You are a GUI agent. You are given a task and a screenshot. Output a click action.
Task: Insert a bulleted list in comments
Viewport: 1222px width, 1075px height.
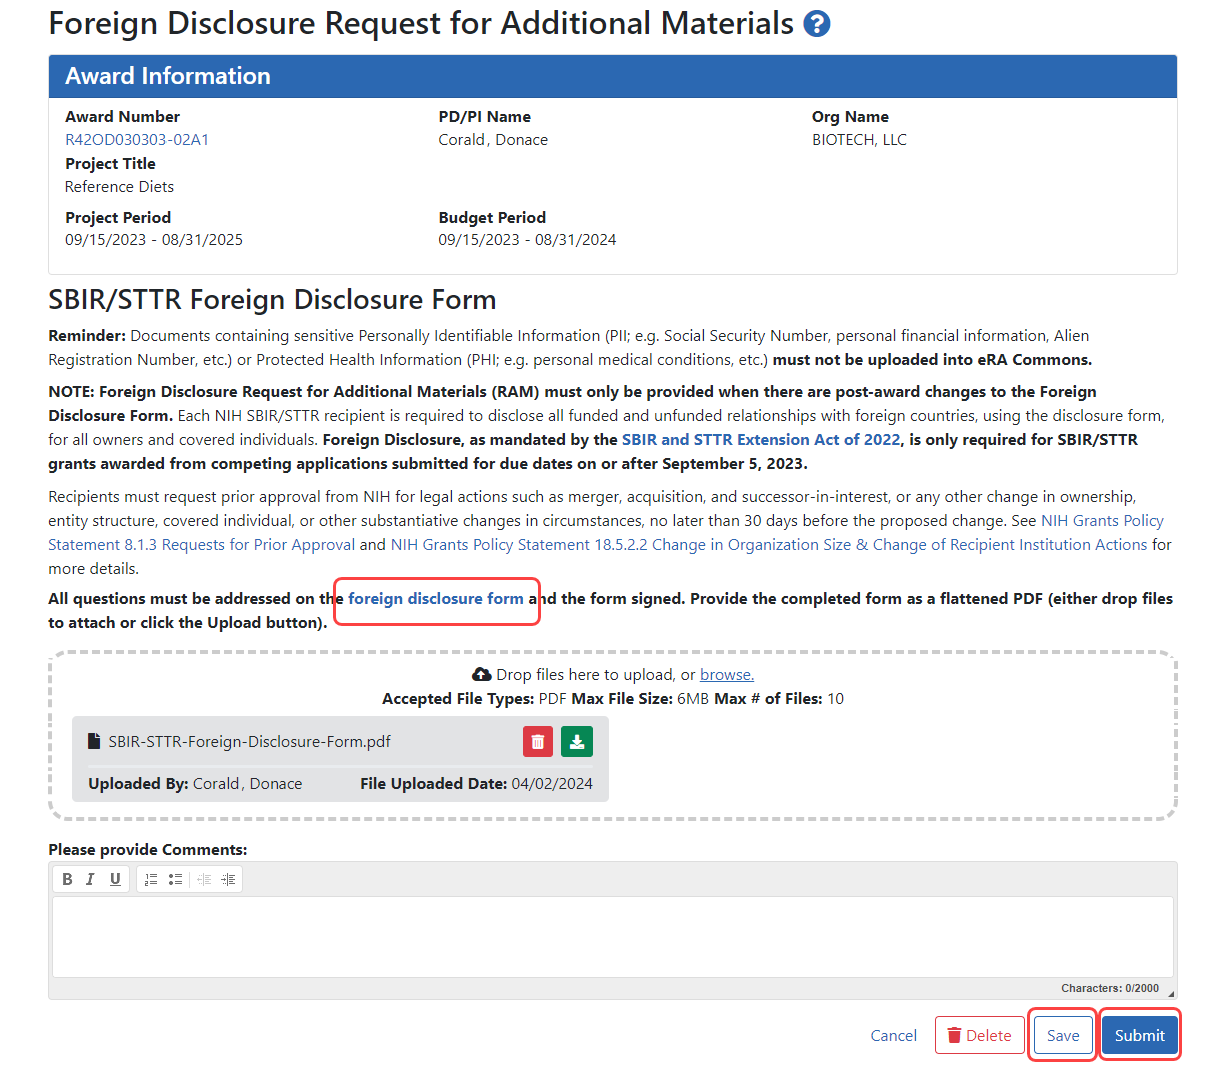[x=175, y=879]
